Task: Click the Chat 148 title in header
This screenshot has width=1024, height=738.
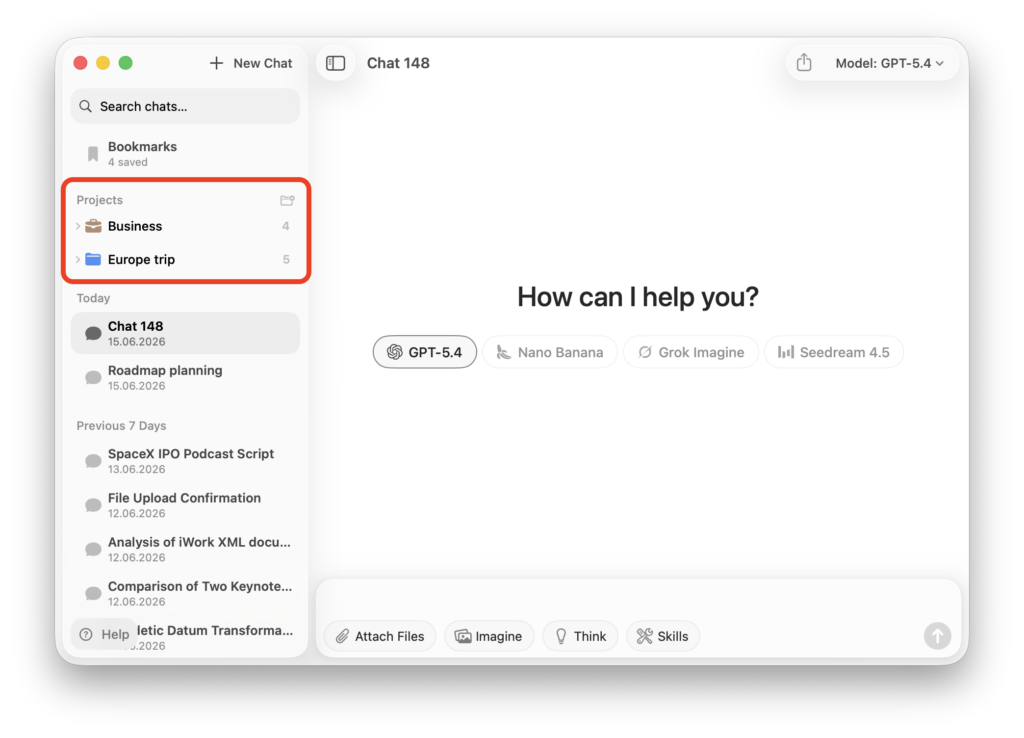Action: (398, 63)
